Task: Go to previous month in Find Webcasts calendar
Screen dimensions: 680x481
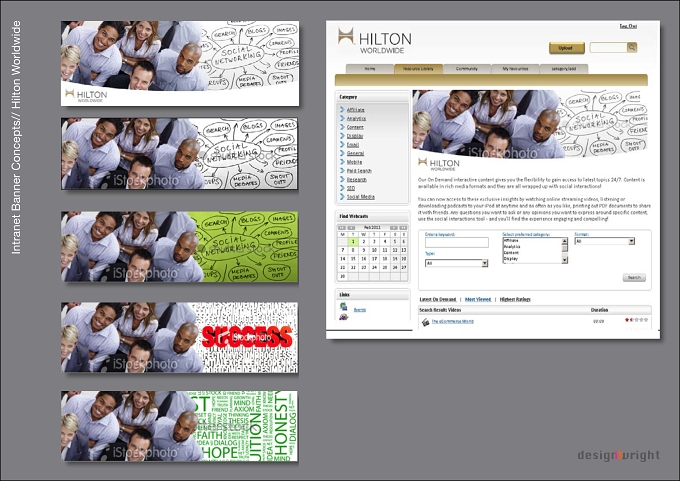Action: tap(351, 228)
